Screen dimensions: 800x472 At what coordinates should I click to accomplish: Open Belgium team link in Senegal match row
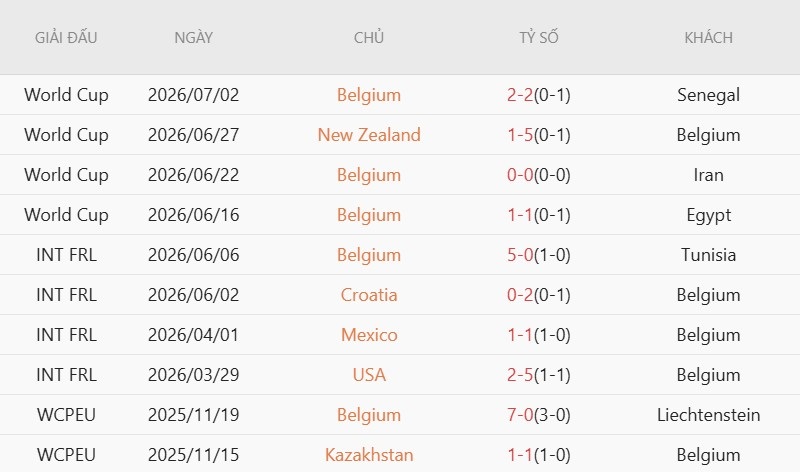click(369, 95)
